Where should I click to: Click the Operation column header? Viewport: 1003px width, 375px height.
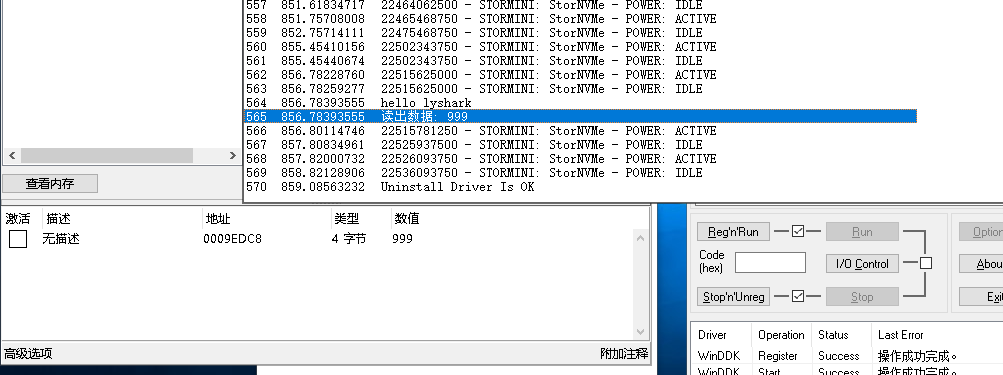[x=781, y=335]
